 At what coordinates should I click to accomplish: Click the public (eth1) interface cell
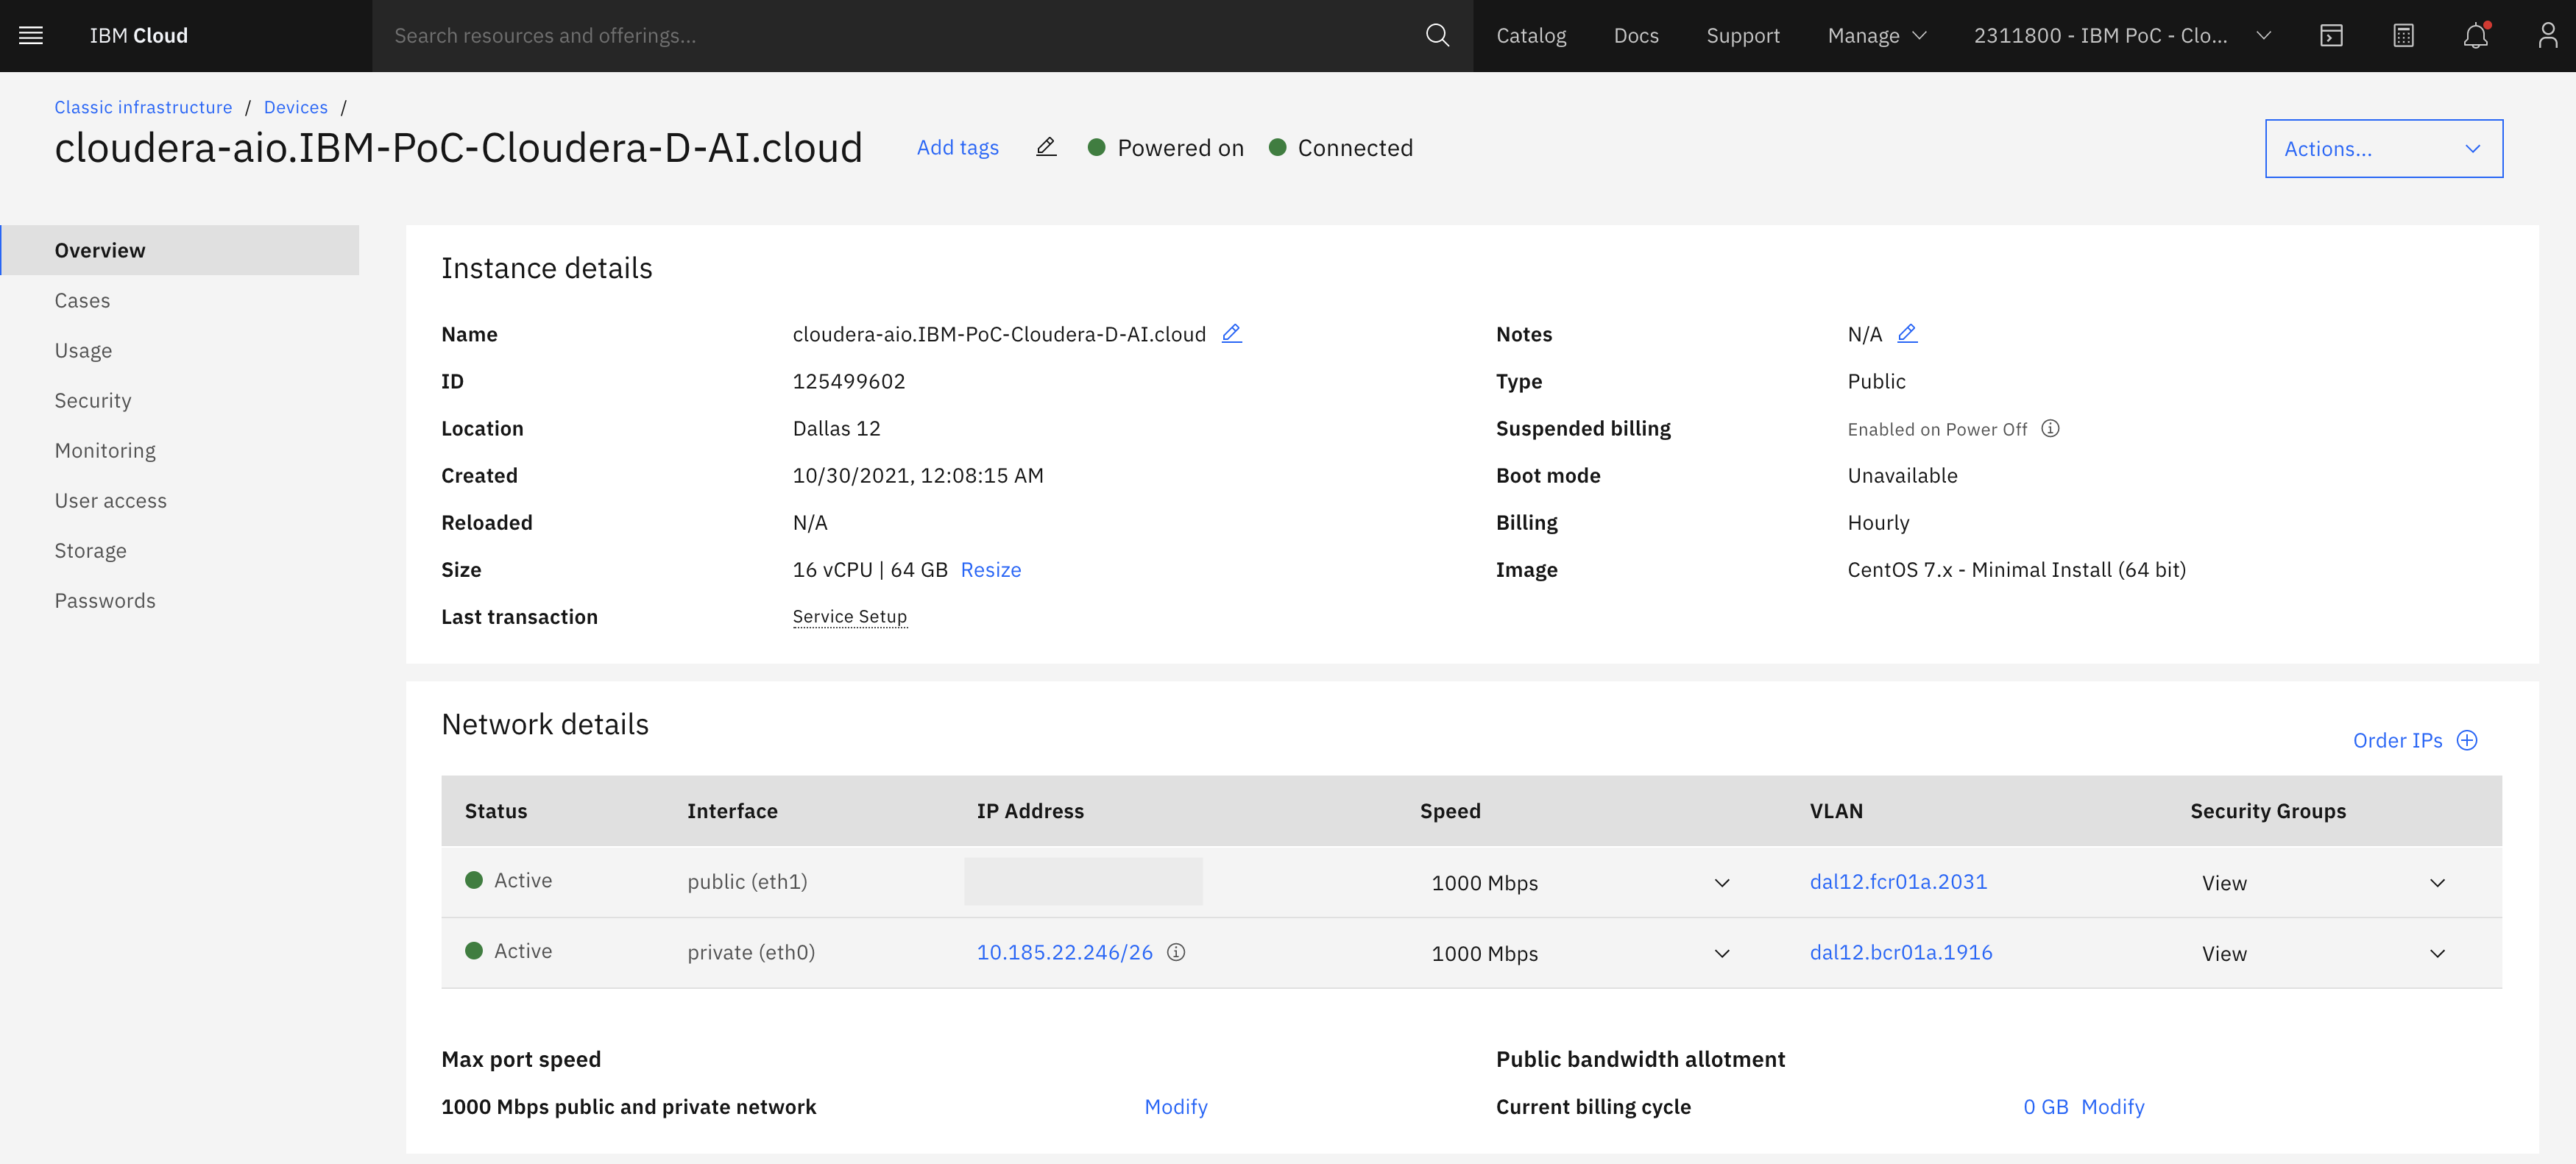point(747,882)
